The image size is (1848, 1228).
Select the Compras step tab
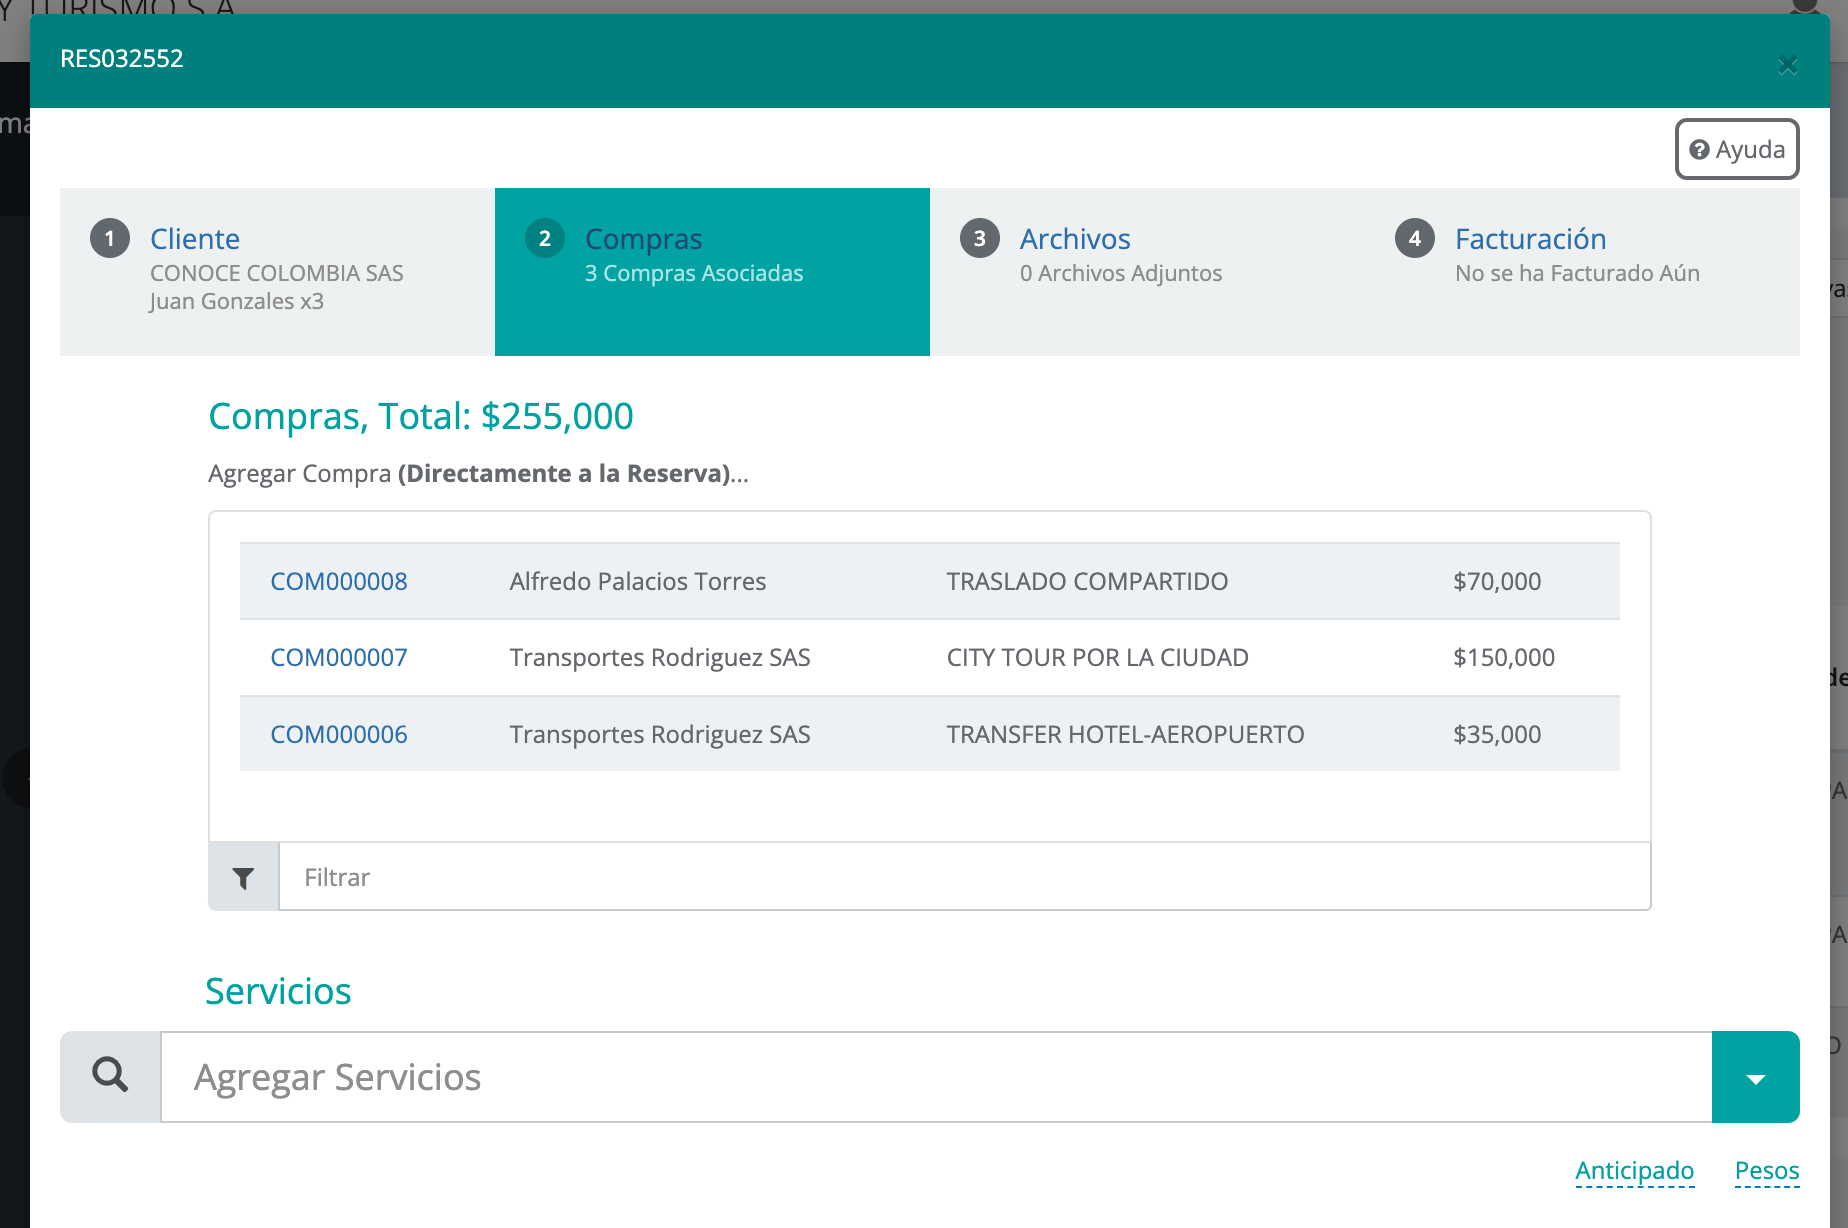click(712, 271)
